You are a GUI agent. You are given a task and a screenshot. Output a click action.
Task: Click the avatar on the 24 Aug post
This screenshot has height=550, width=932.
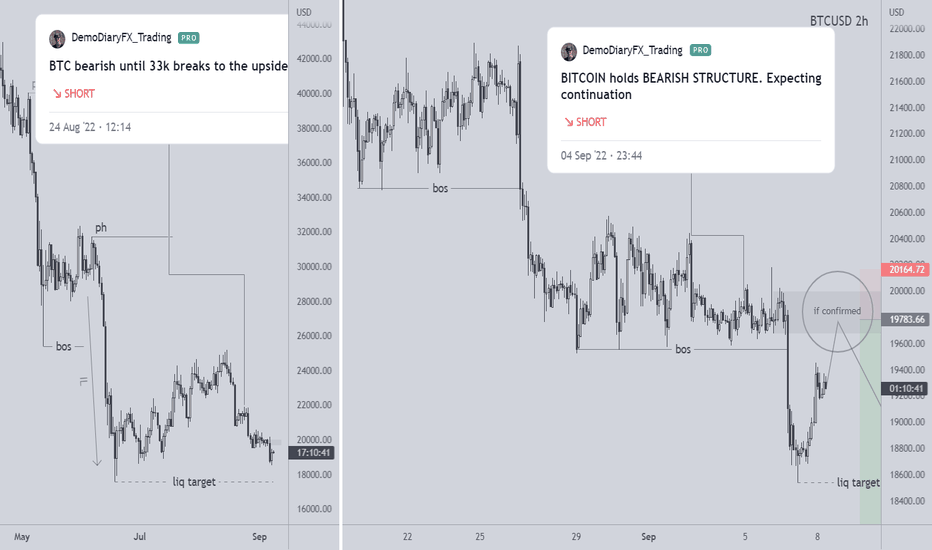pos(57,39)
